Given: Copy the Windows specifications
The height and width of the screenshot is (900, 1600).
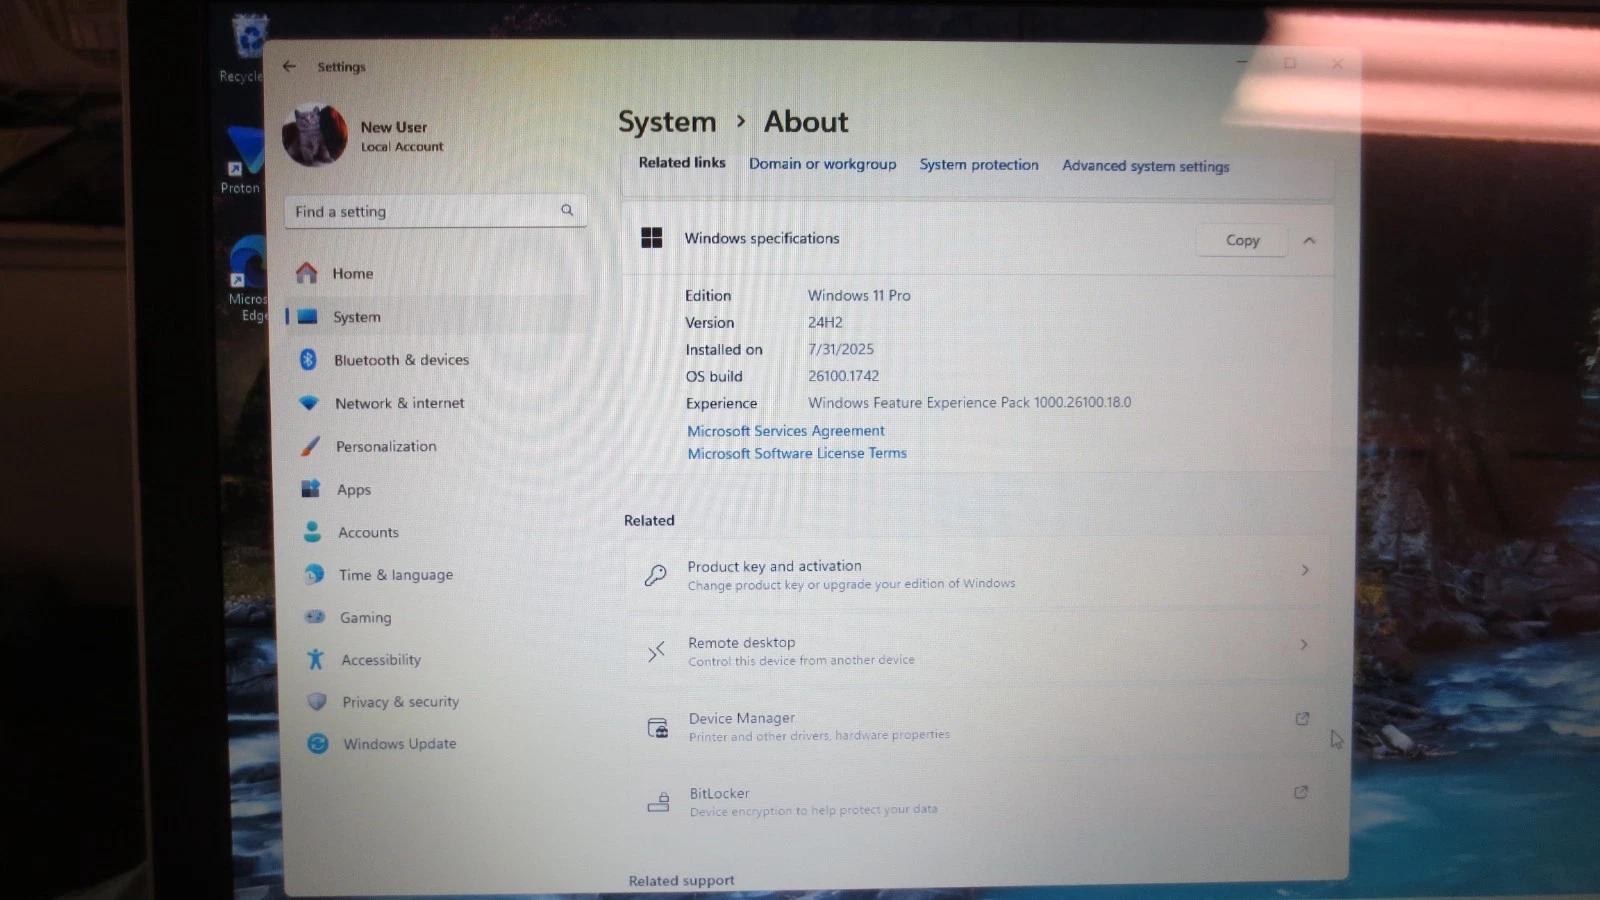Looking at the screenshot, I should pos(1242,240).
